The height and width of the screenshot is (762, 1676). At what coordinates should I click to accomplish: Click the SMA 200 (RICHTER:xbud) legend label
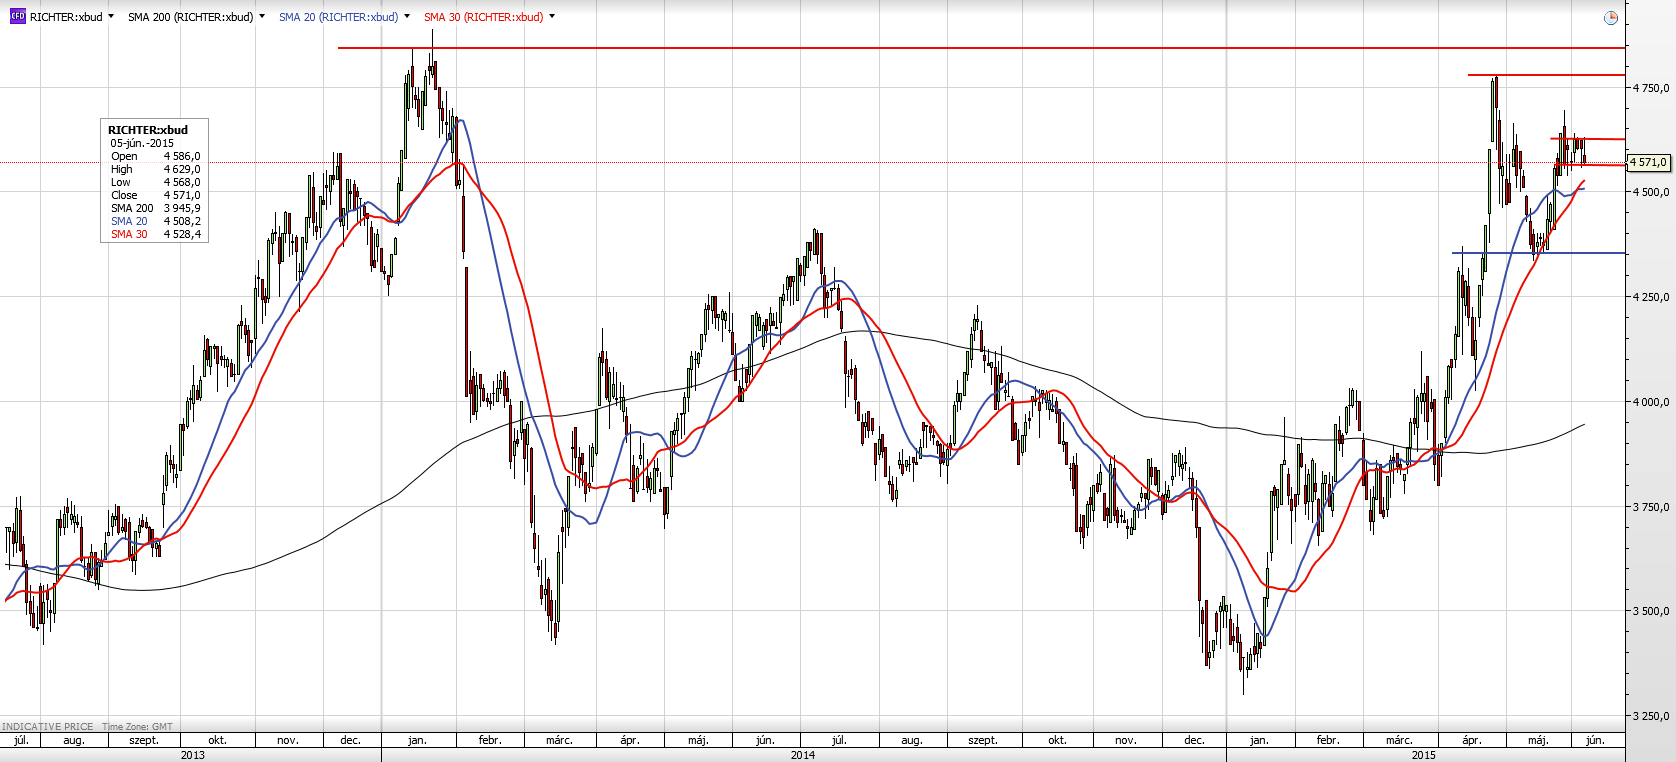(x=190, y=17)
